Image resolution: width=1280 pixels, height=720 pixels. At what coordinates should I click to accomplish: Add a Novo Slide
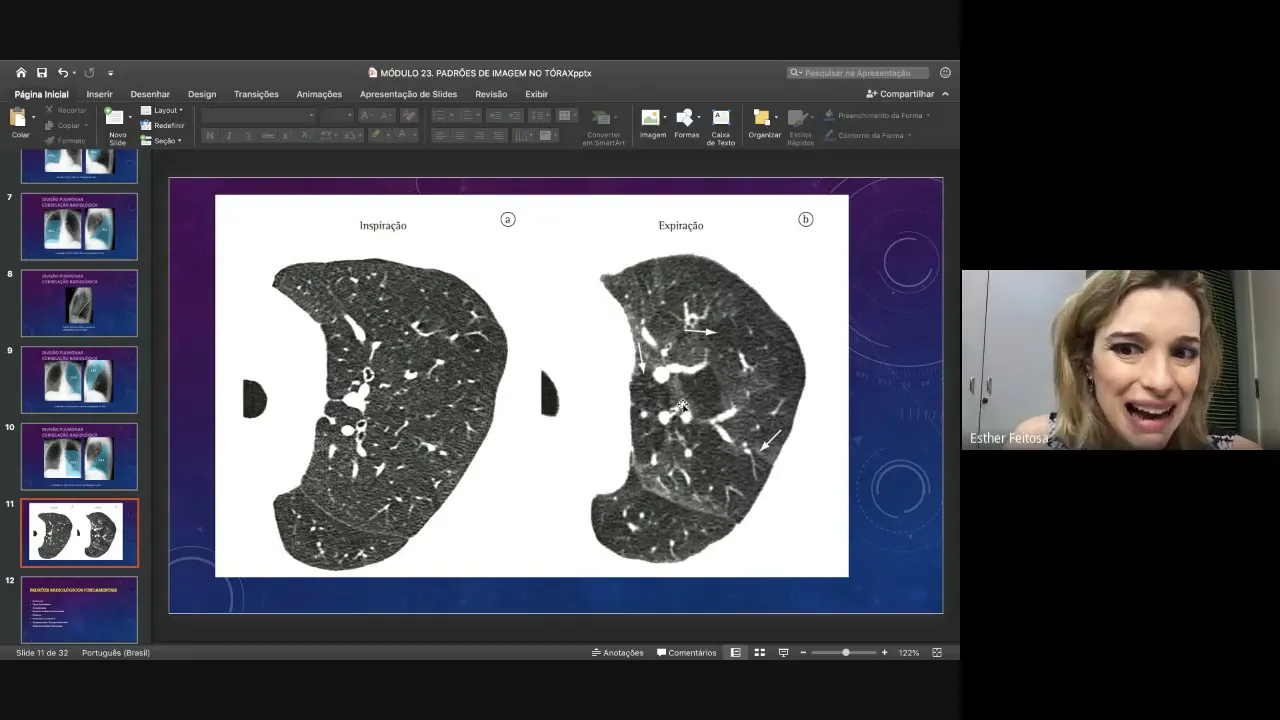(117, 126)
